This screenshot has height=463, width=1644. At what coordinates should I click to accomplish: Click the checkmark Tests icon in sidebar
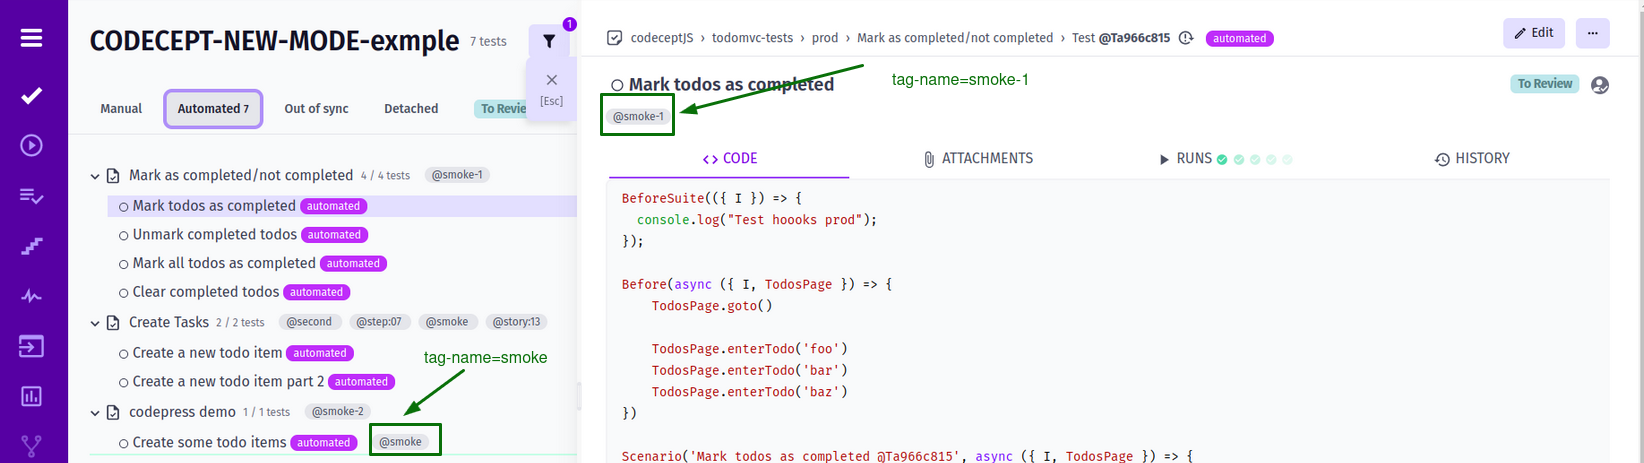pos(31,95)
